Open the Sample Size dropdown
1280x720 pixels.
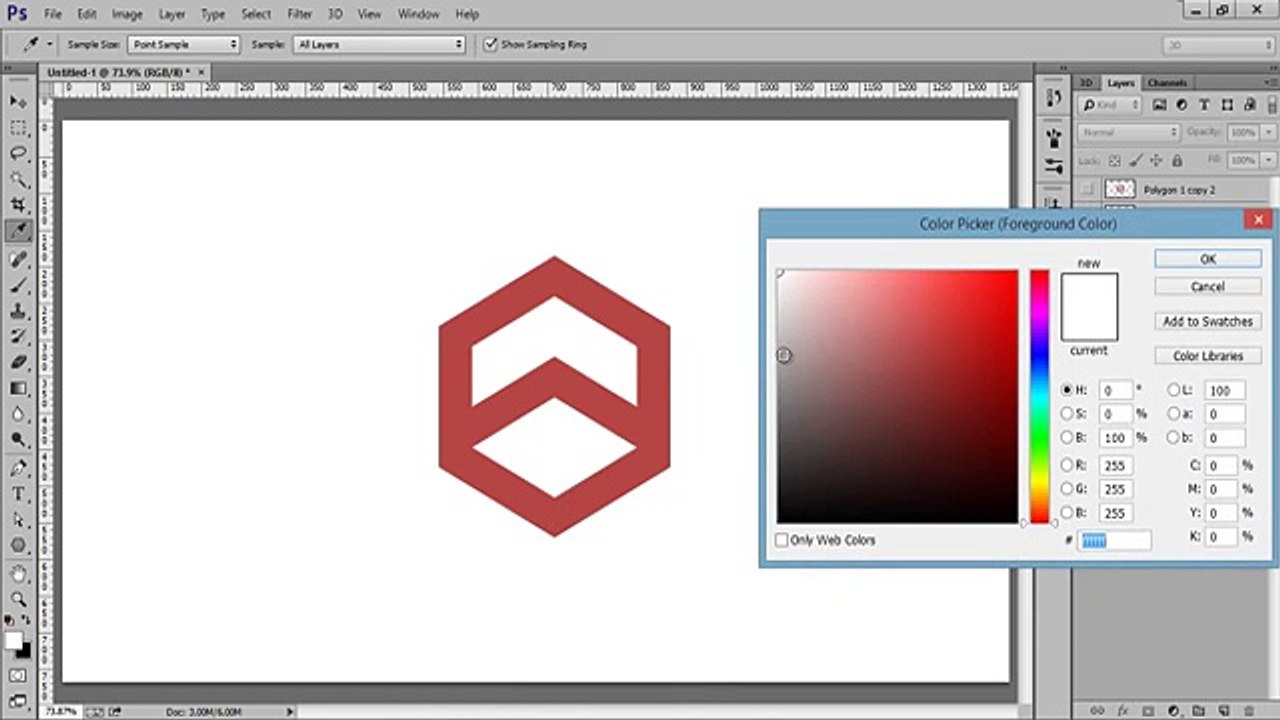click(x=184, y=45)
